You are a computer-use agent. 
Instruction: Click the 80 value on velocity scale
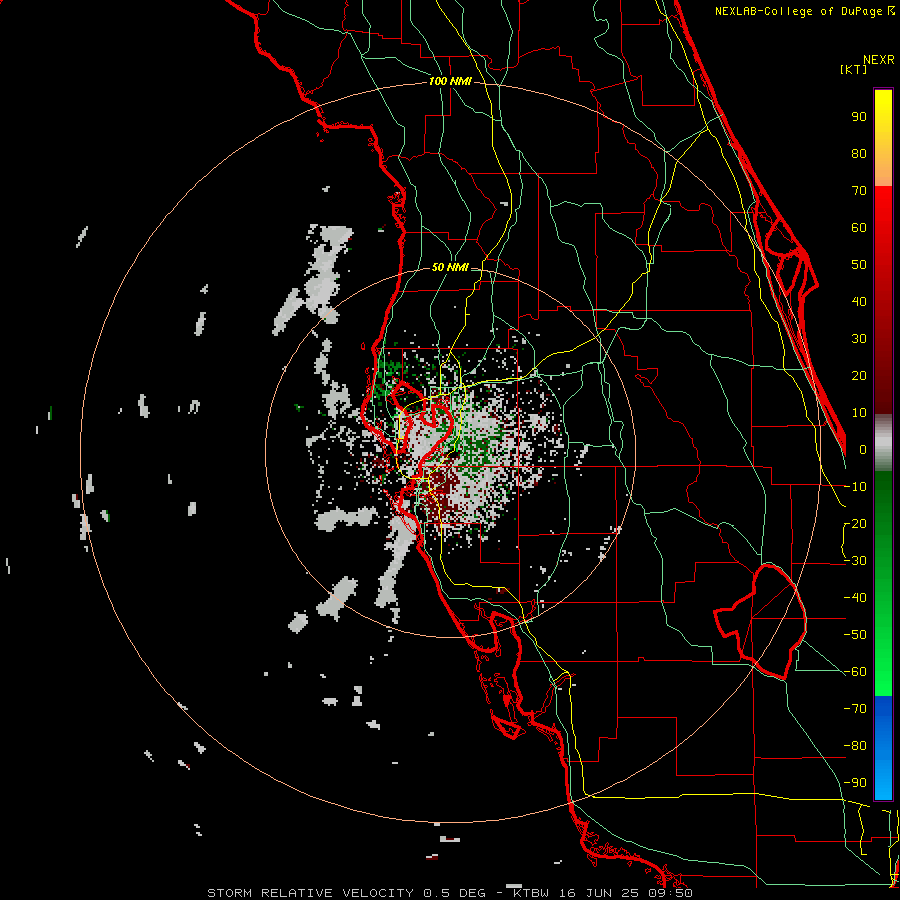click(859, 154)
